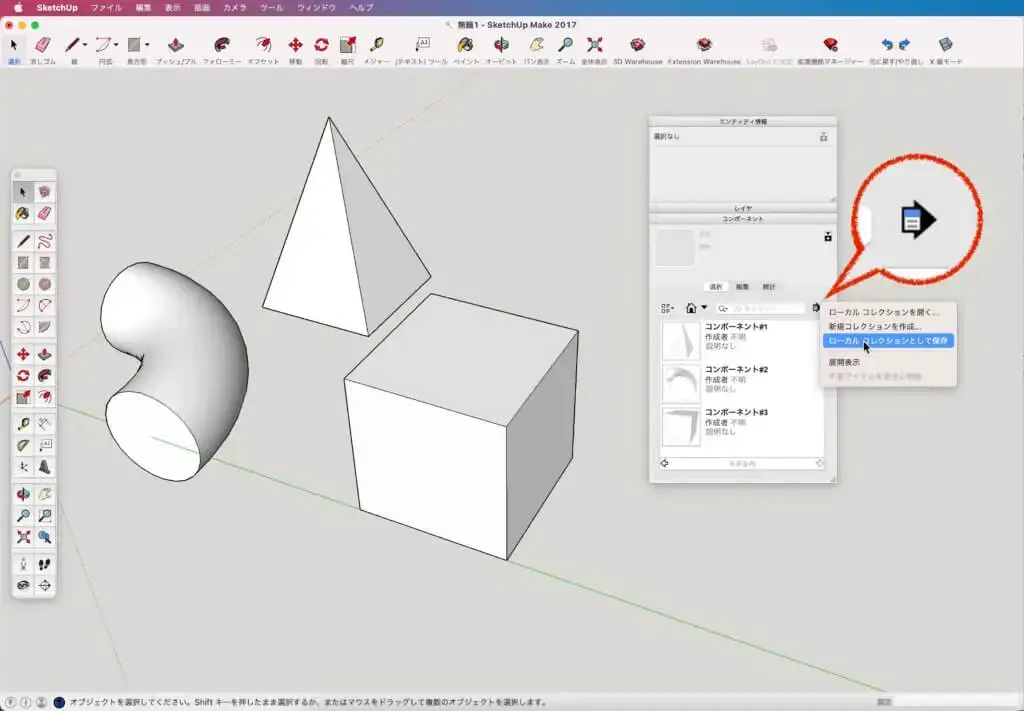Collapse the Components (コンポーネント) panel header

point(743,219)
